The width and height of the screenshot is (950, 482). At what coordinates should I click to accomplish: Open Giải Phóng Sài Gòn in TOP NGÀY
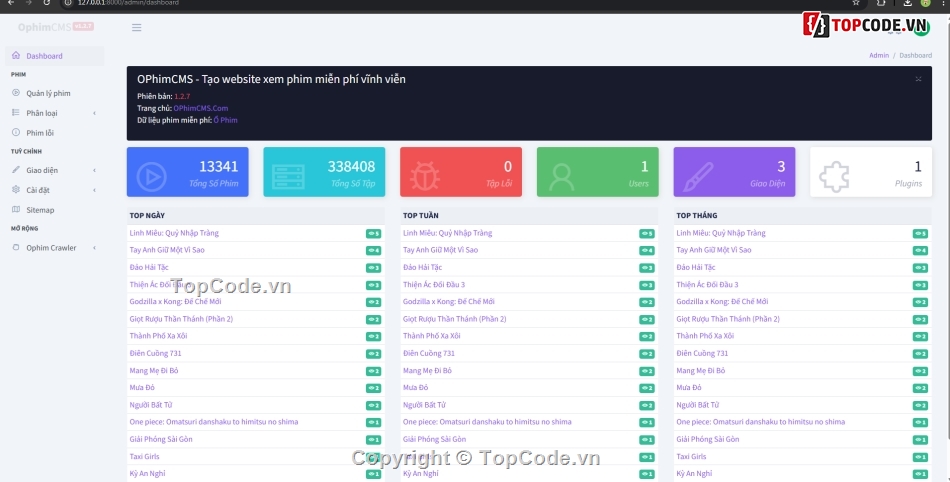(x=161, y=440)
